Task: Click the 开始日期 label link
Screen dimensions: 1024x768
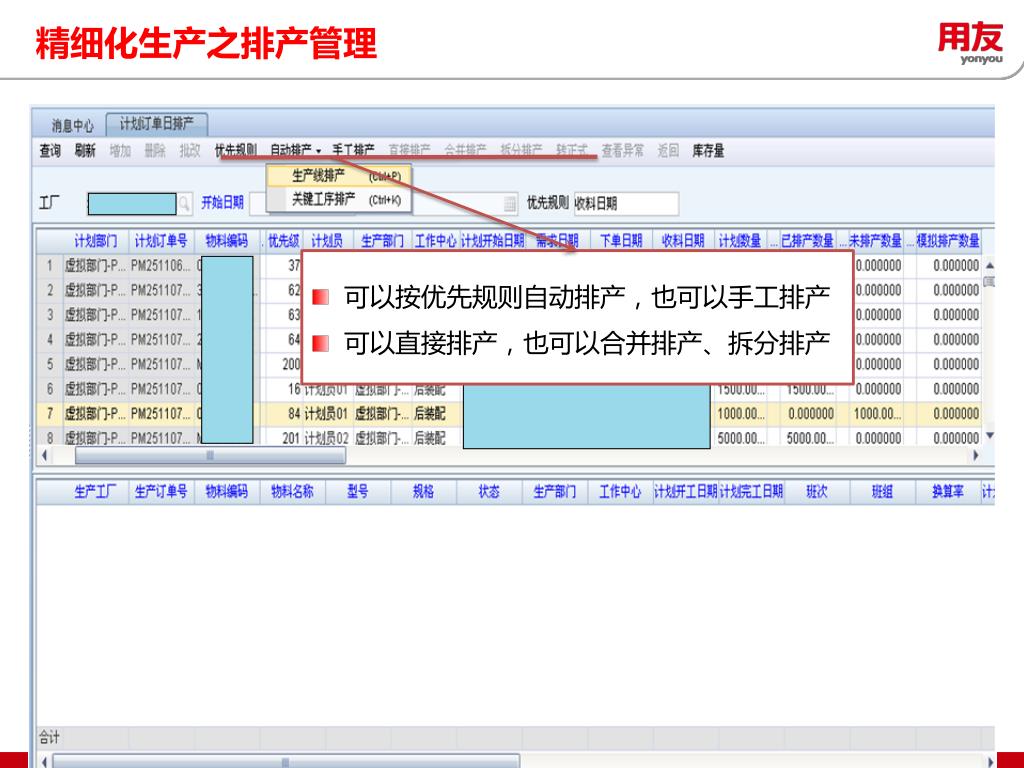Action: tap(223, 202)
